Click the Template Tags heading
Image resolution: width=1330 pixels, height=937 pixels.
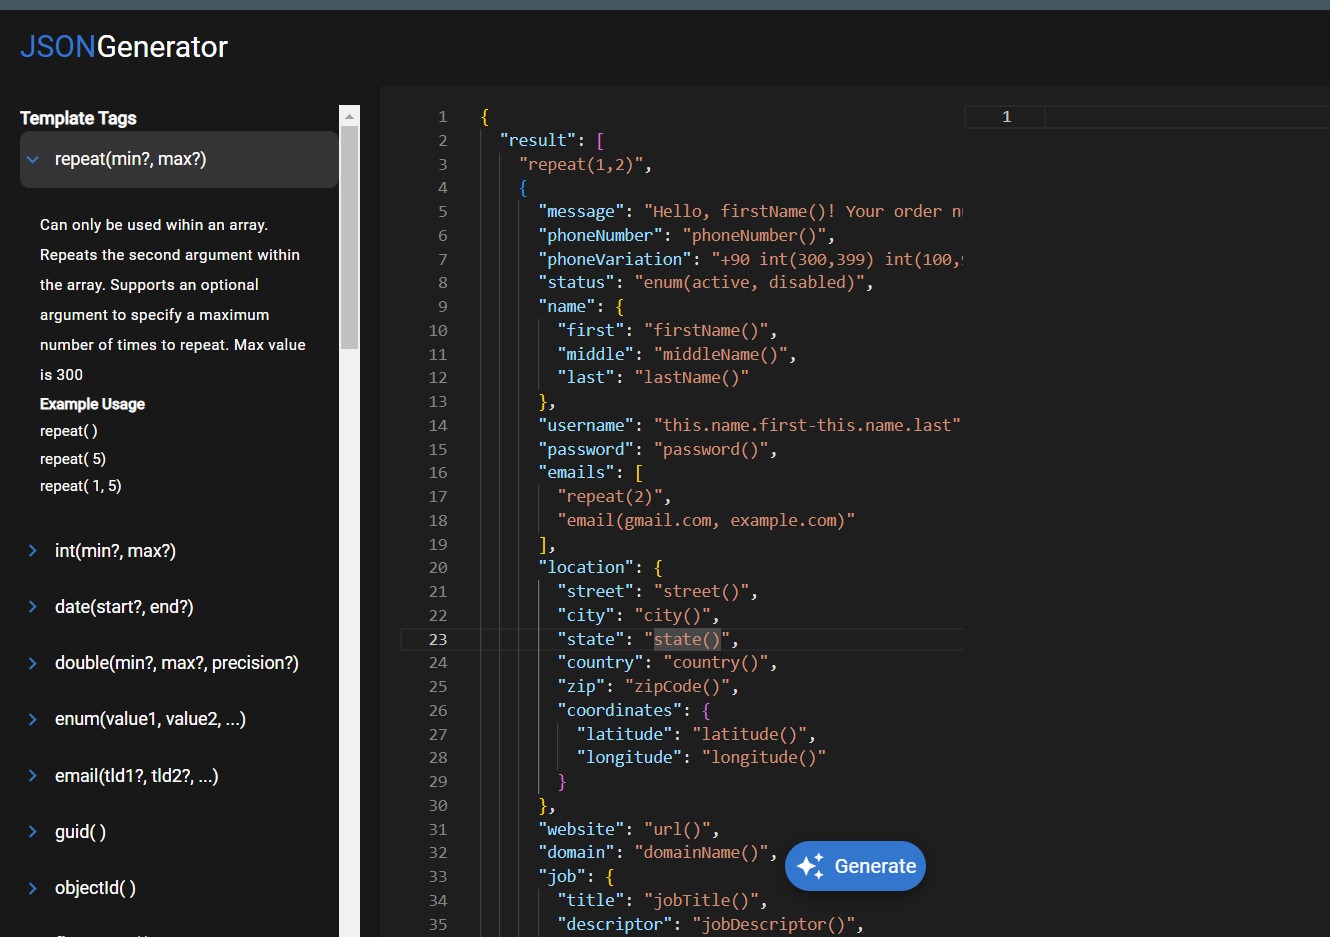[x=78, y=118]
